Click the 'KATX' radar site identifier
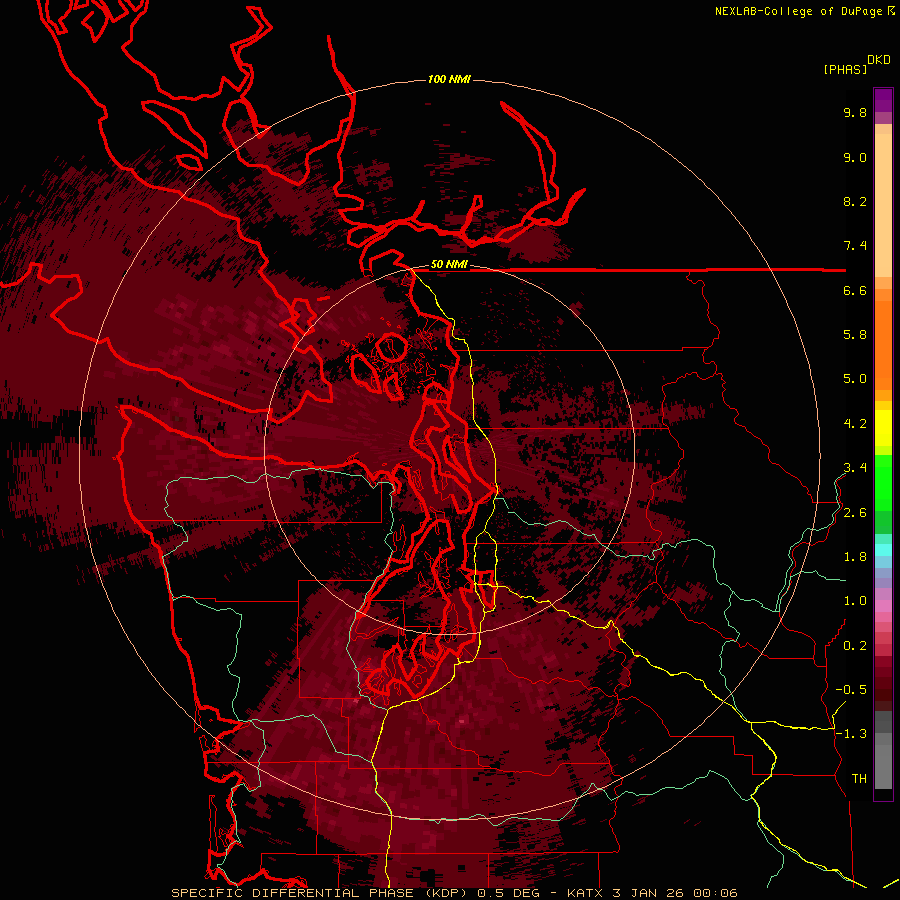Screen dimensions: 900x900 tap(585, 893)
